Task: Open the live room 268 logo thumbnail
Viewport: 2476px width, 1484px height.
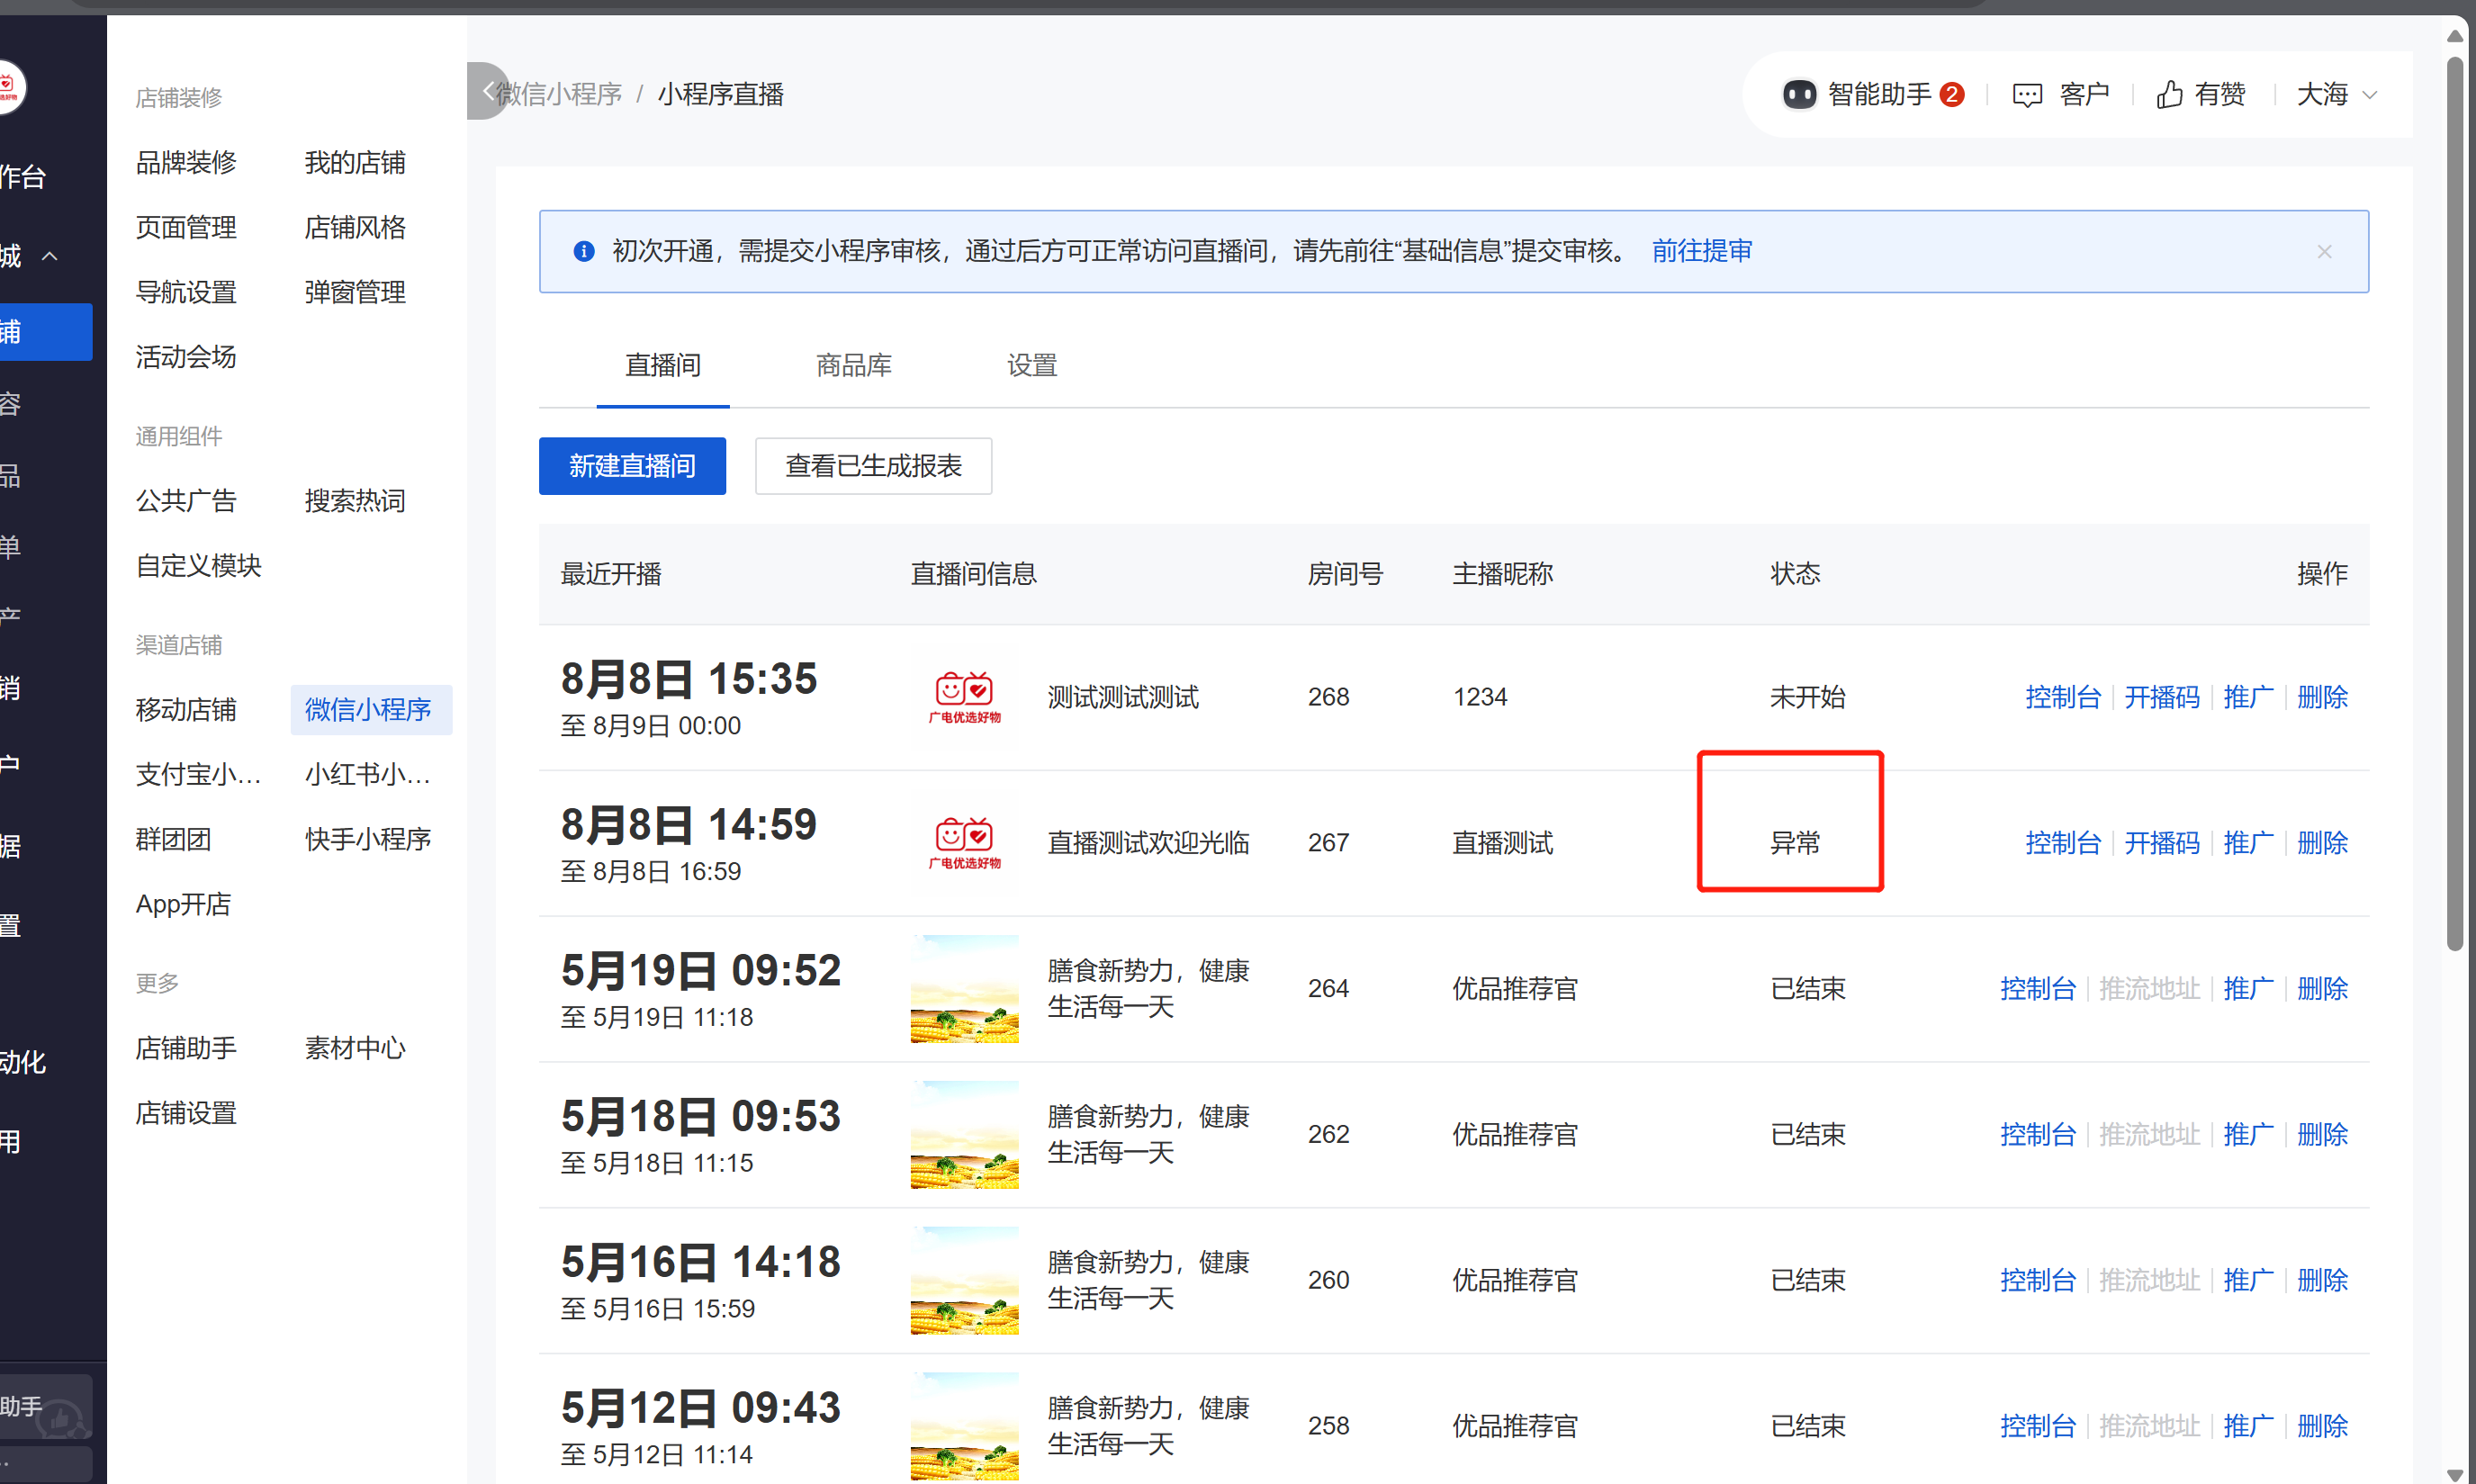Action: 964,697
